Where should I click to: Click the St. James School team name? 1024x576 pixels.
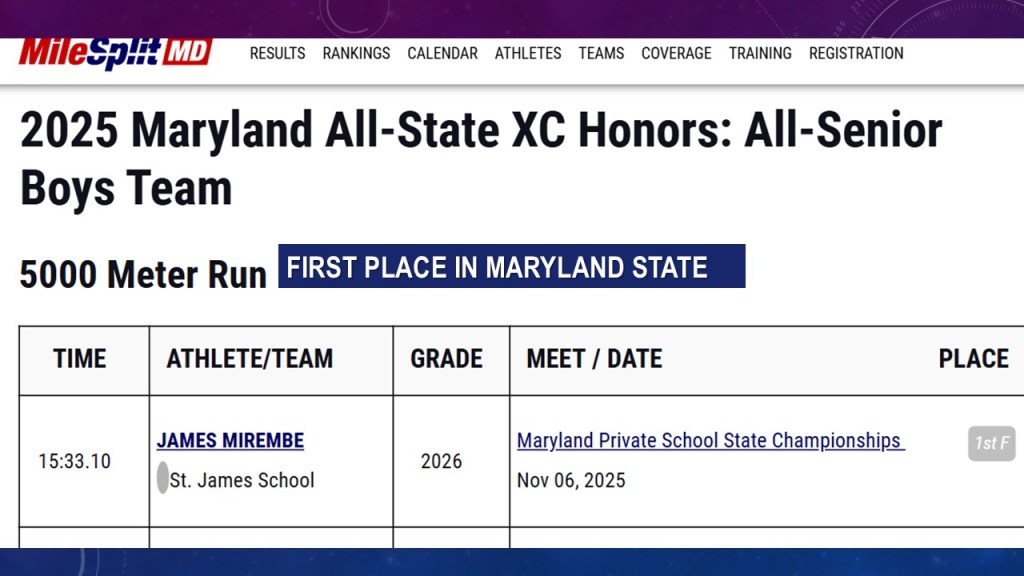[242, 480]
